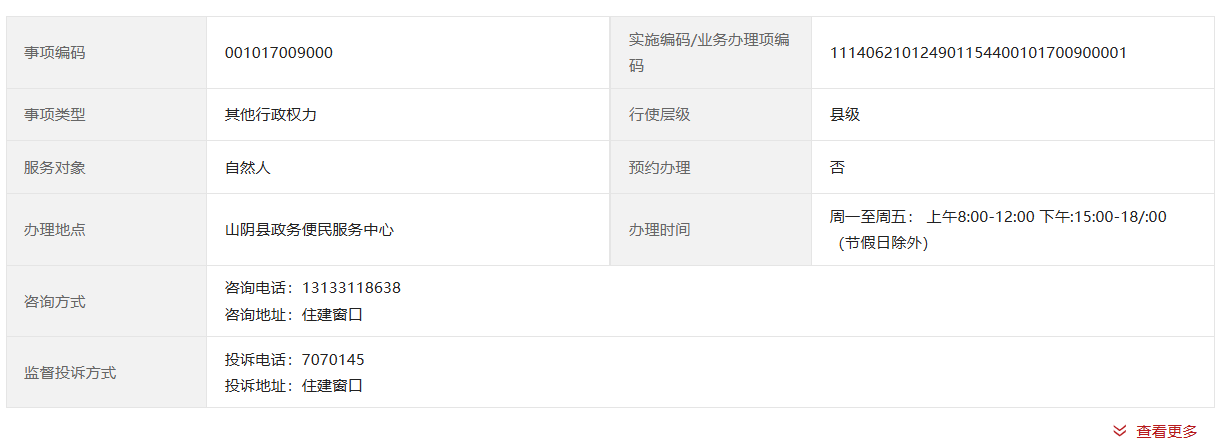Click the 监督投诉方式 label cell
Image resolution: width=1229 pixels, height=447 pixels.
tap(70, 373)
